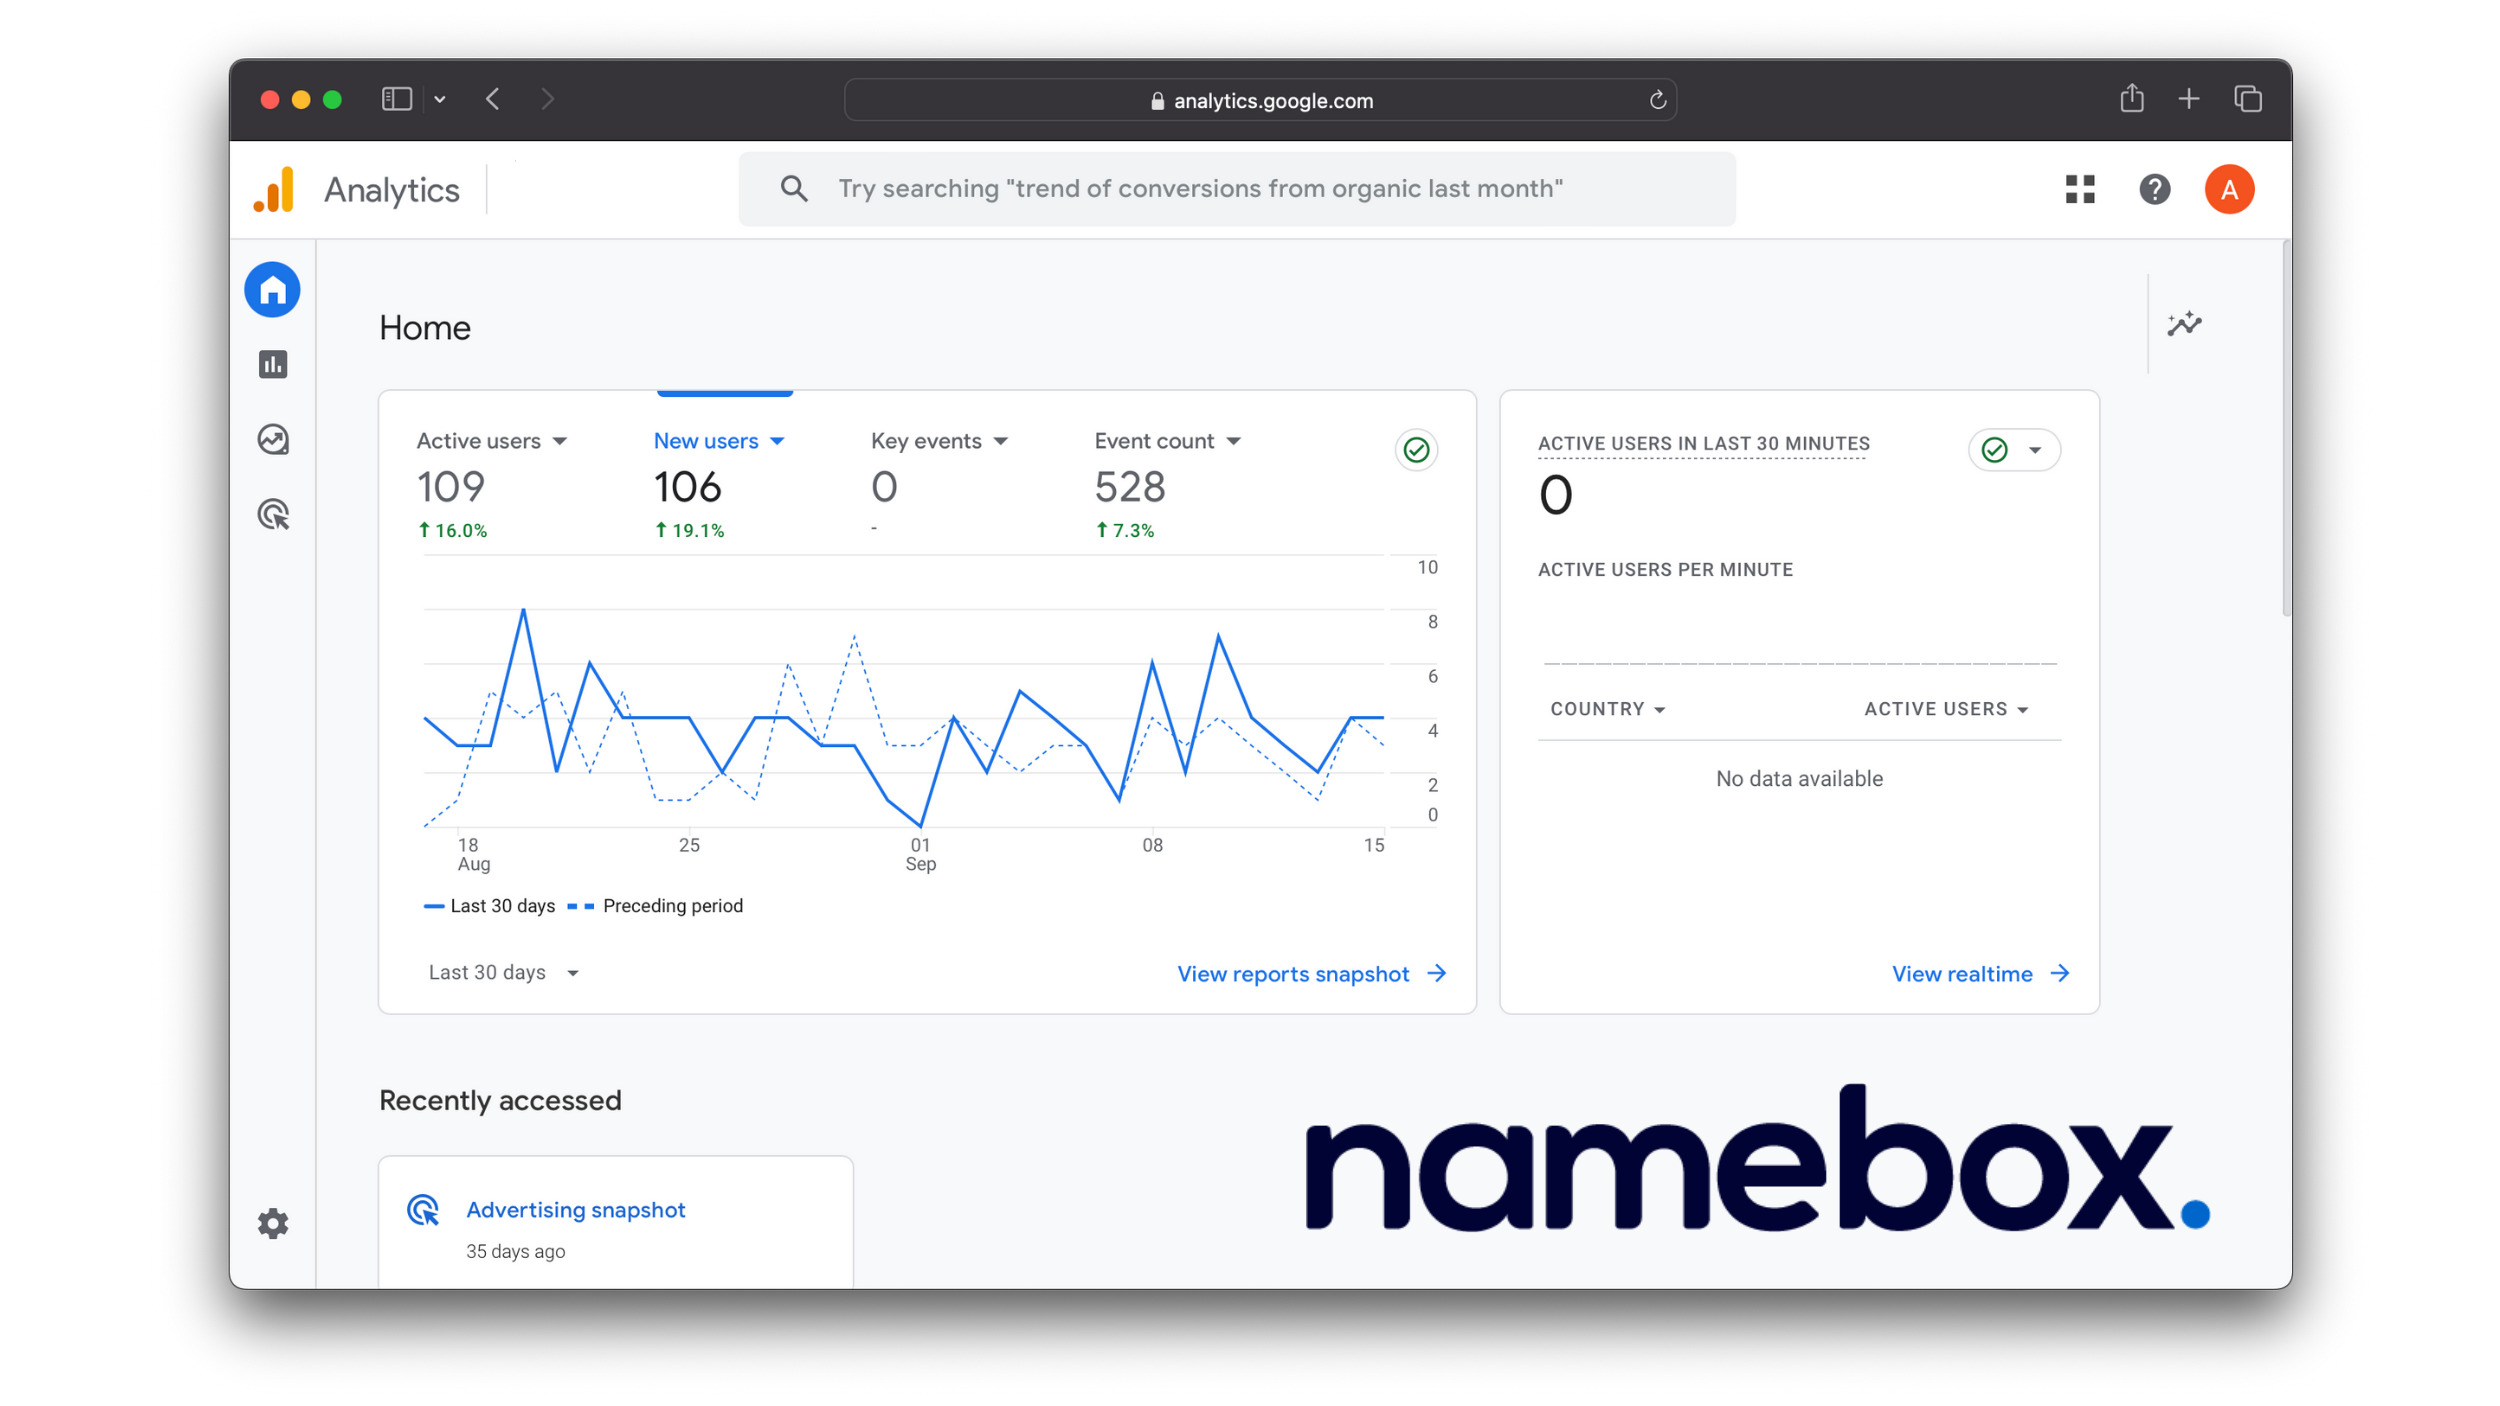This screenshot has width=2500, height=1406.
Task: Click the Analytics product name
Action: pyautogui.click(x=392, y=190)
